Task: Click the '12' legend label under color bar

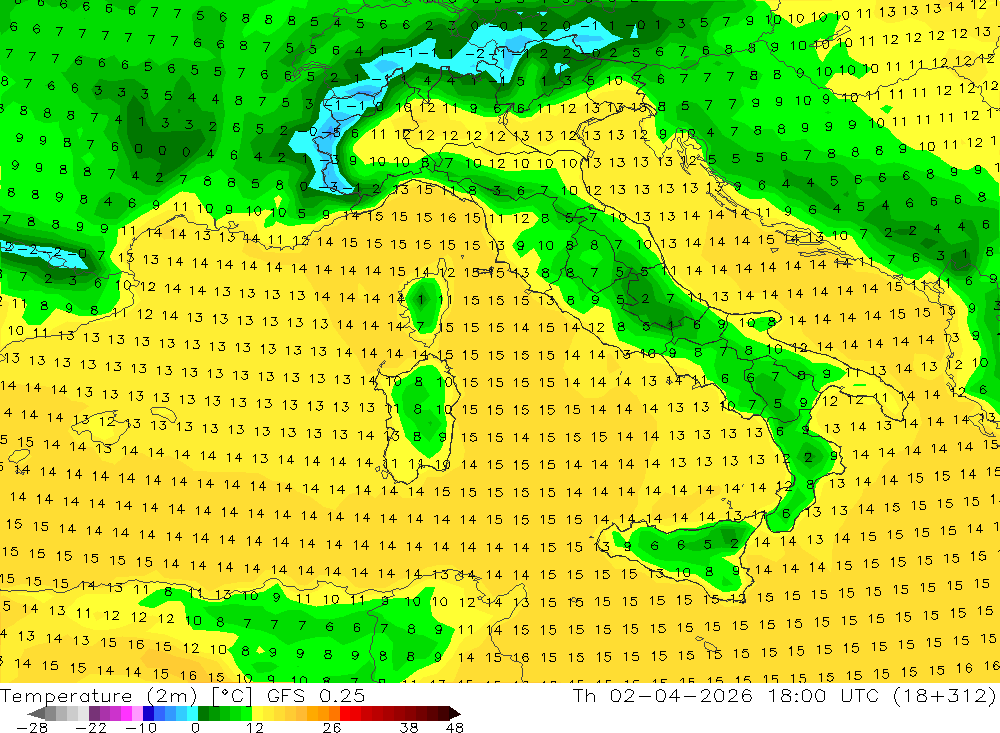Action: [255, 727]
